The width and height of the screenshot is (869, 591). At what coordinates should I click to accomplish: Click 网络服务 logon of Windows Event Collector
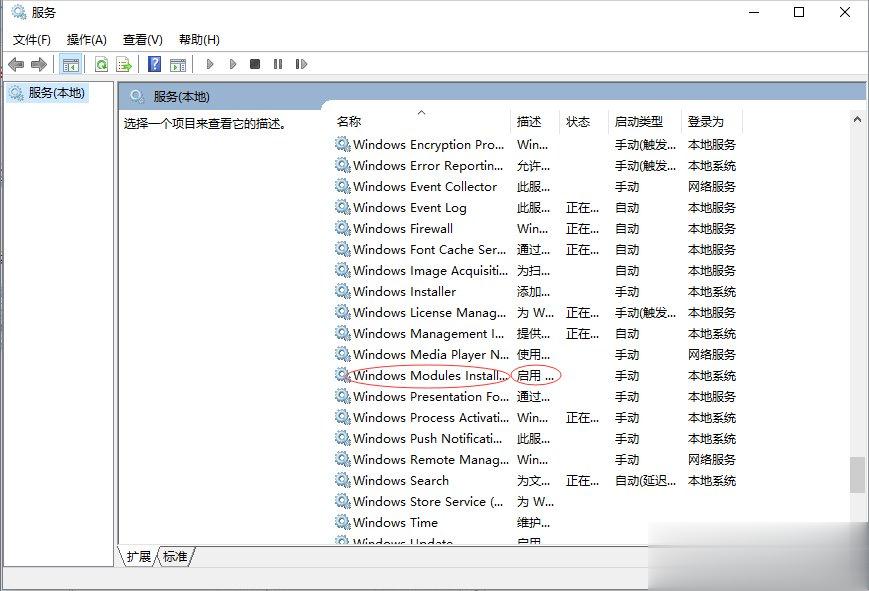[x=712, y=187]
